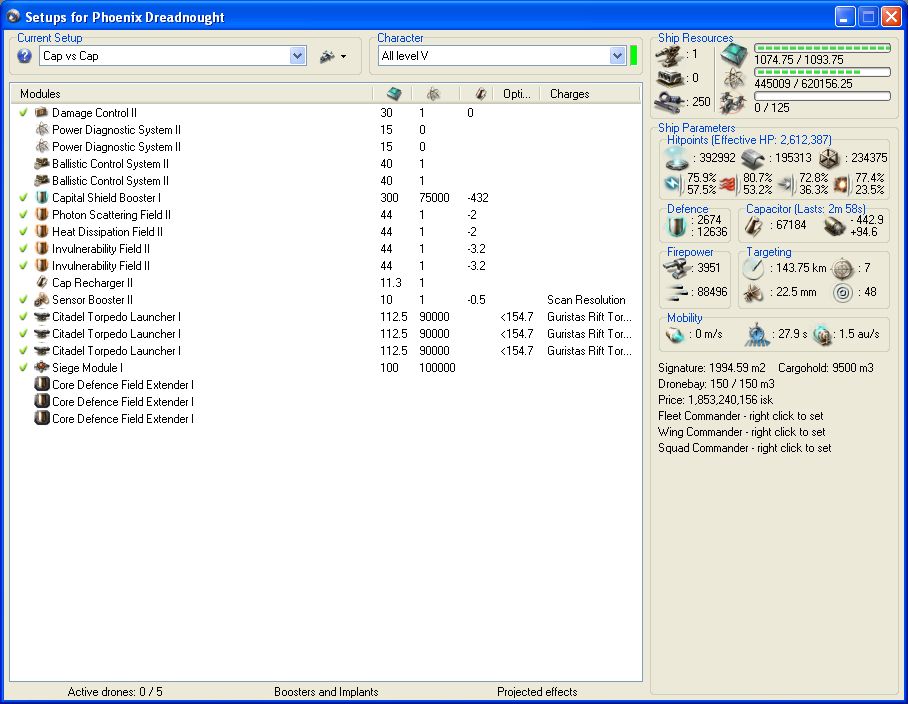Open the Projected effects panel
The width and height of the screenshot is (908, 704).
(x=537, y=692)
